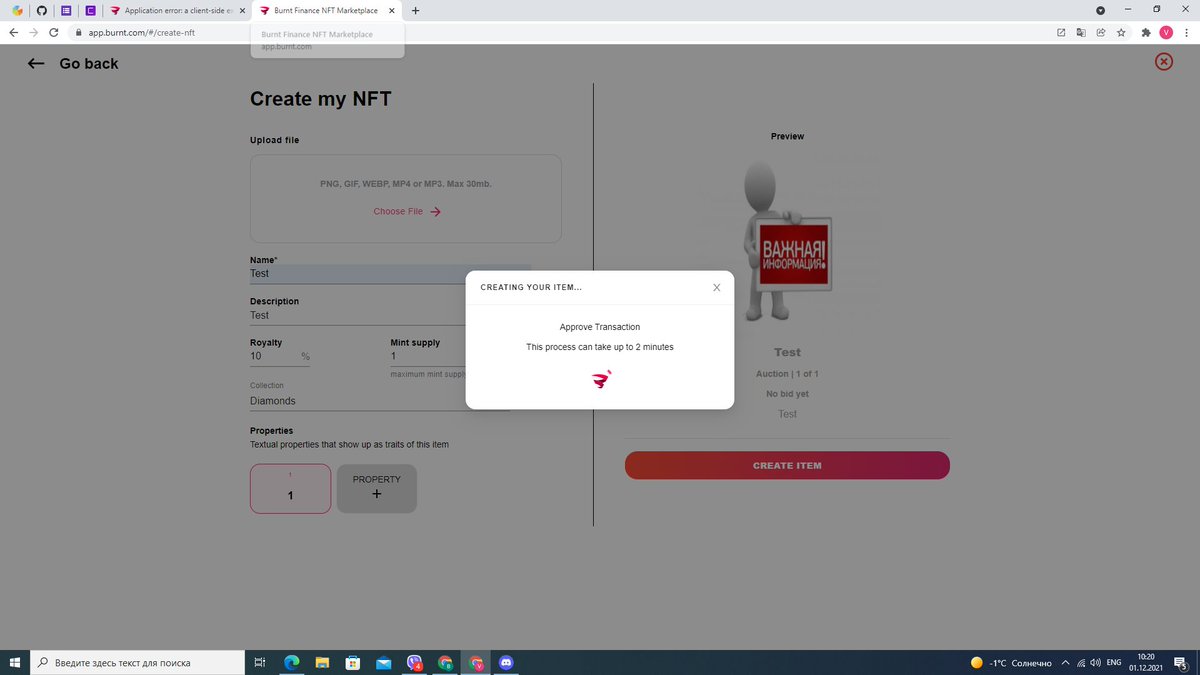The image size is (1200, 675).
Task: Click the site lock icon in address bar
Action: (x=77, y=32)
